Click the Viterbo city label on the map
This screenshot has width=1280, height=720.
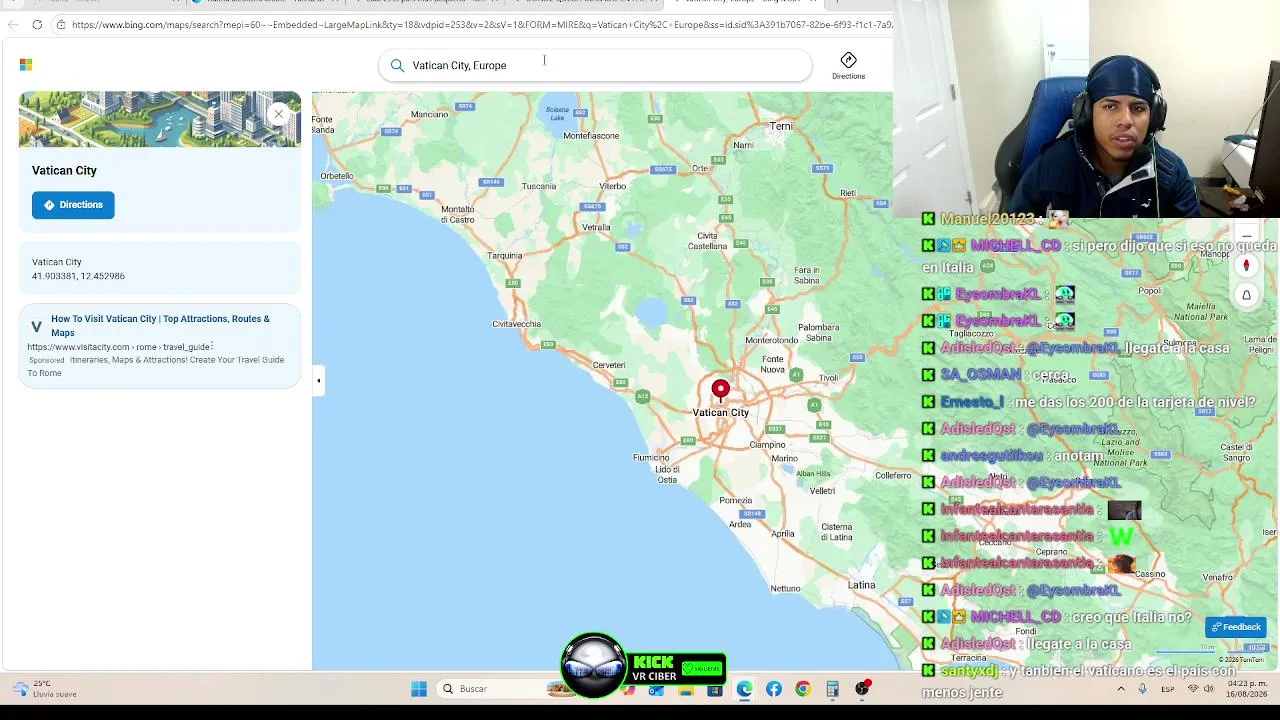point(613,186)
